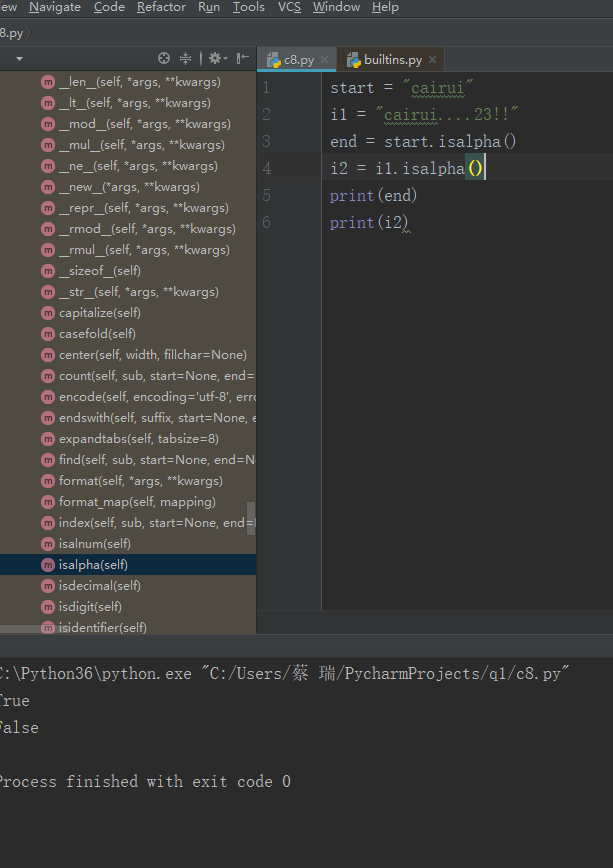Click start.isalpha() on line 3
The width and height of the screenshot is (613, 868).
450,142
